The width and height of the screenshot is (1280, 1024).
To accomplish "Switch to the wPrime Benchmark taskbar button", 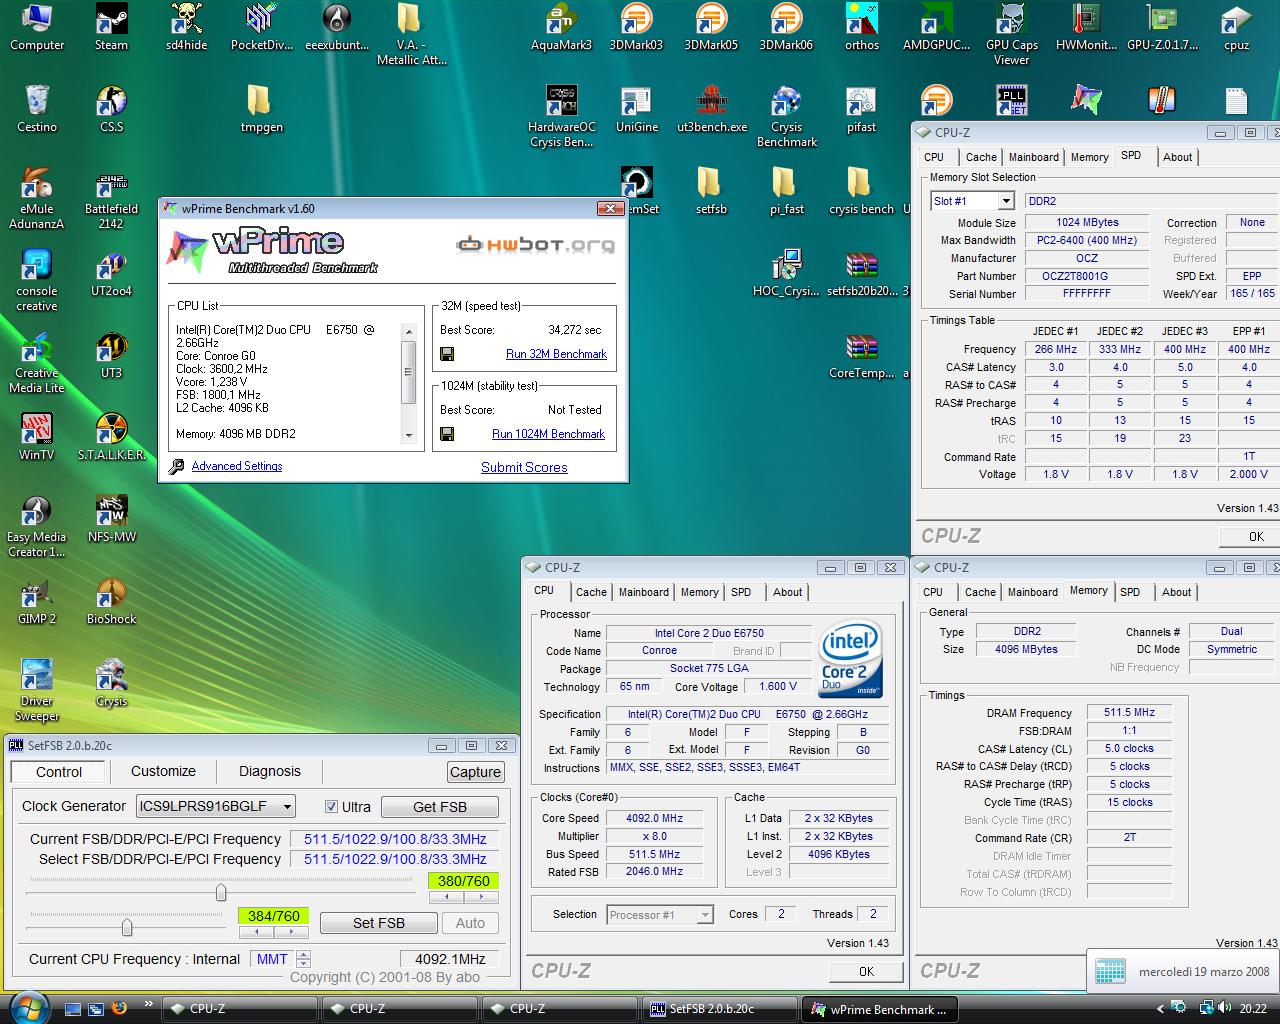I will pyautogui.click(x=879, y=1009).
